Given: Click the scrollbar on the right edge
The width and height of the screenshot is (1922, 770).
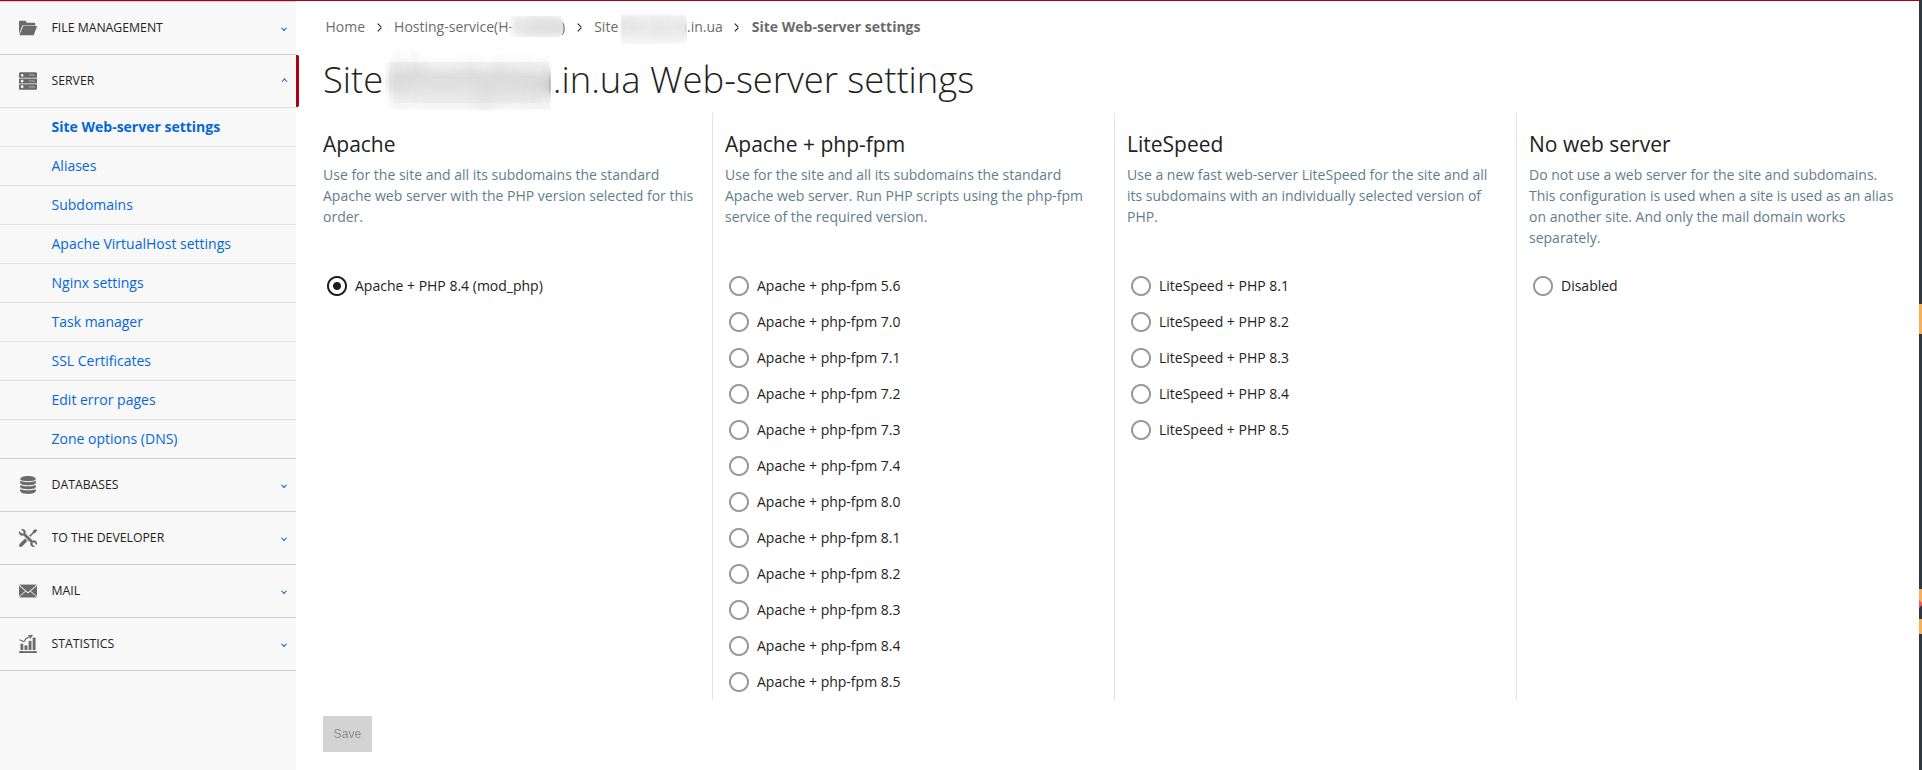Looking at the screenshot, I should click(x=1917, y=320).
